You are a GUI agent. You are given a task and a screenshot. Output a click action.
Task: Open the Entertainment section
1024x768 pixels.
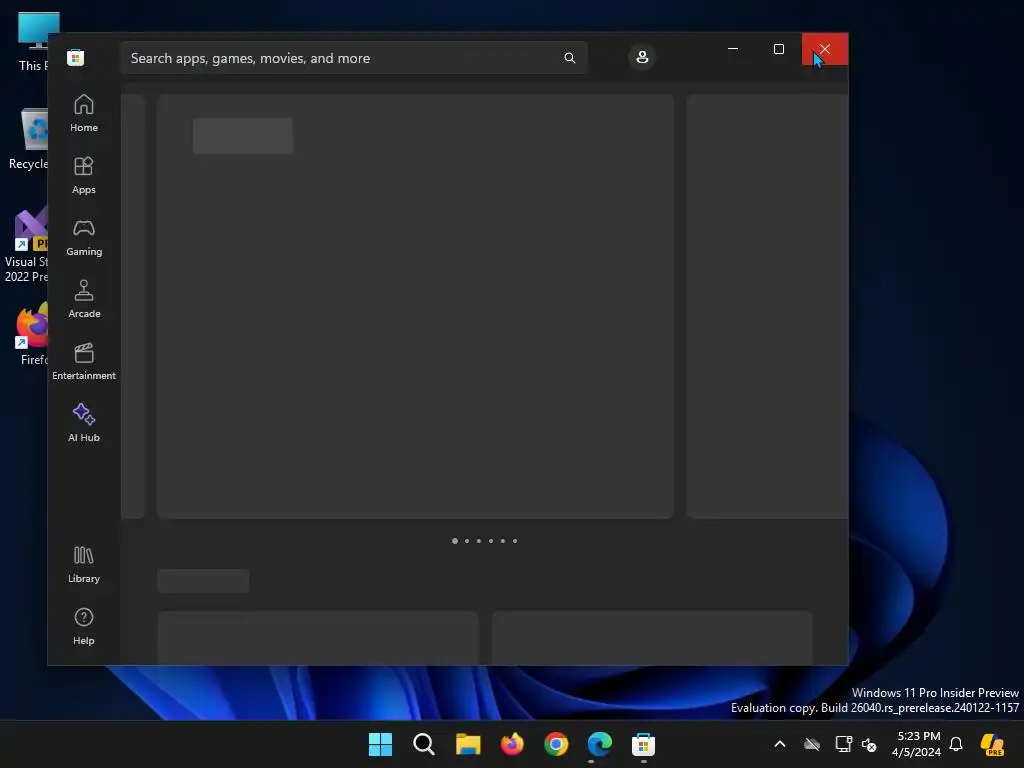(x=84, y=361)
